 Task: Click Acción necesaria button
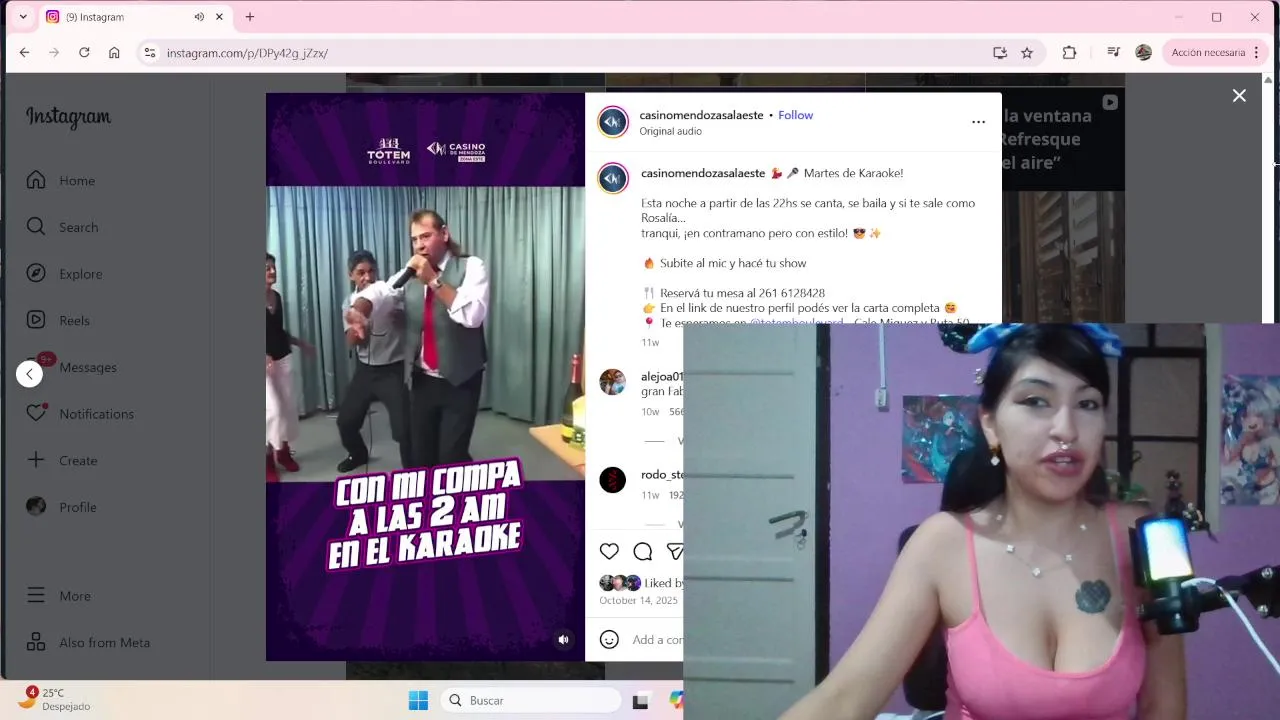point(1215,53)
